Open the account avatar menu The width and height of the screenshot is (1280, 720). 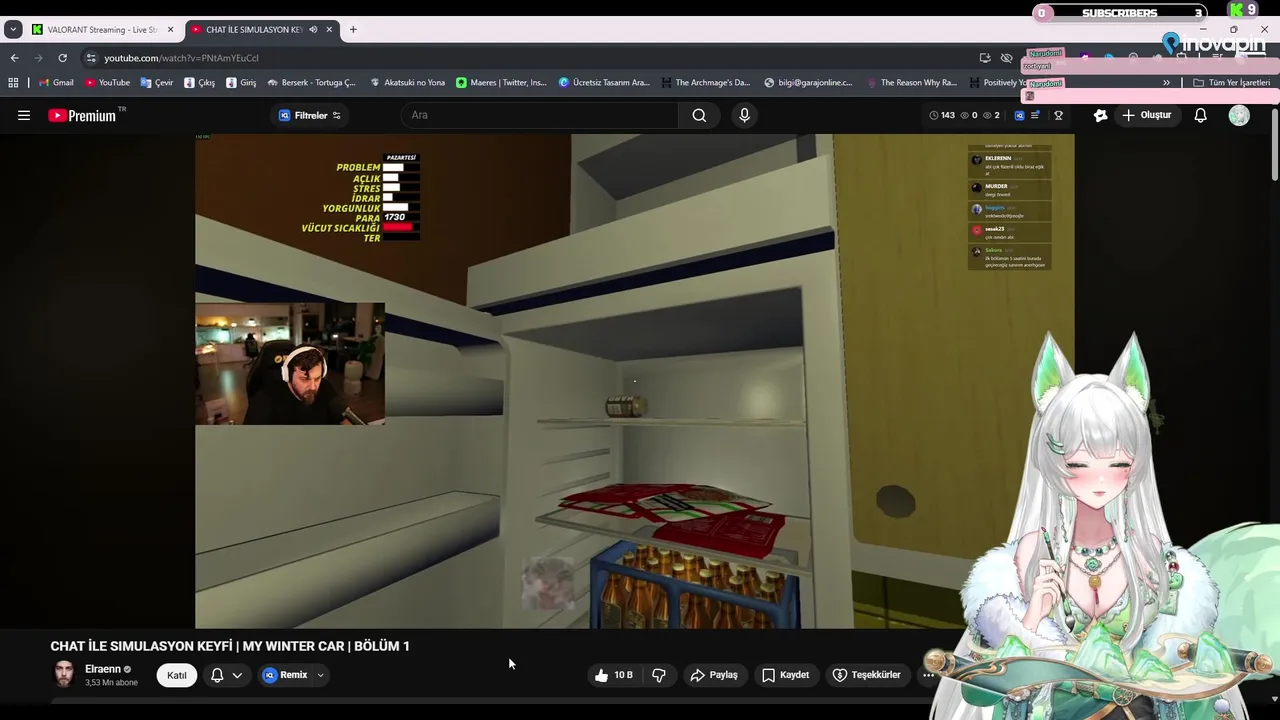click(x=1239, y=115)
